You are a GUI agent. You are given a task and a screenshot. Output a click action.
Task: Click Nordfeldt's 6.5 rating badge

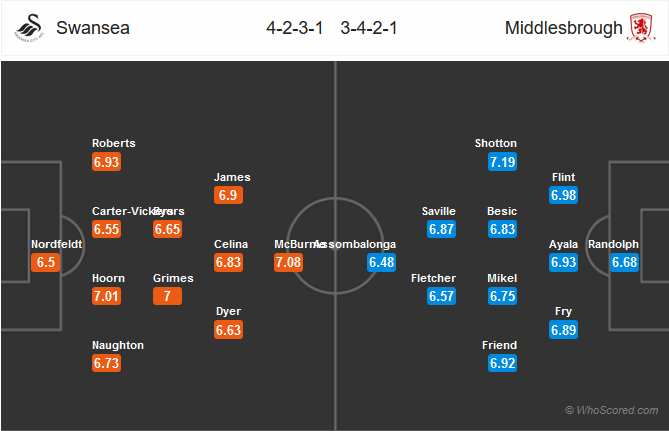pyautogui.click(x=46, y=262)
